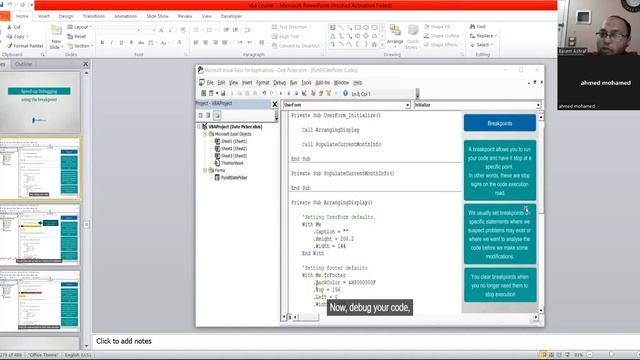The height and width of the screenshot is (360, 640).
Task: Click Replace in the Editing group
Action: coord(483,36)
